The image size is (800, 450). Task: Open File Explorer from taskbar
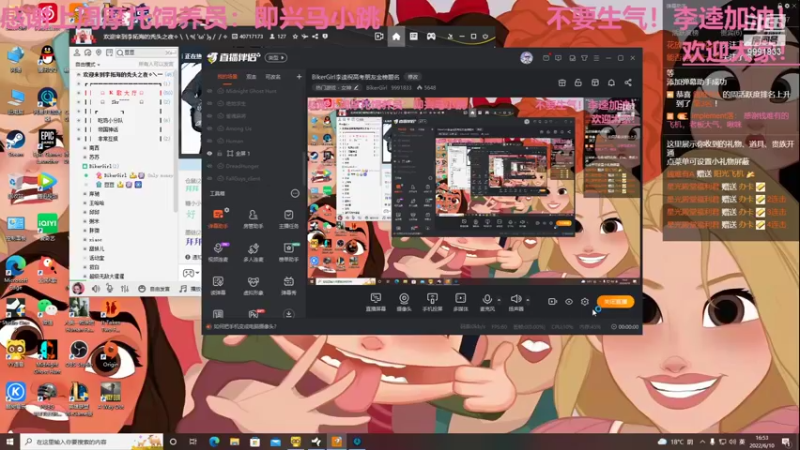(x=234, y=441)
